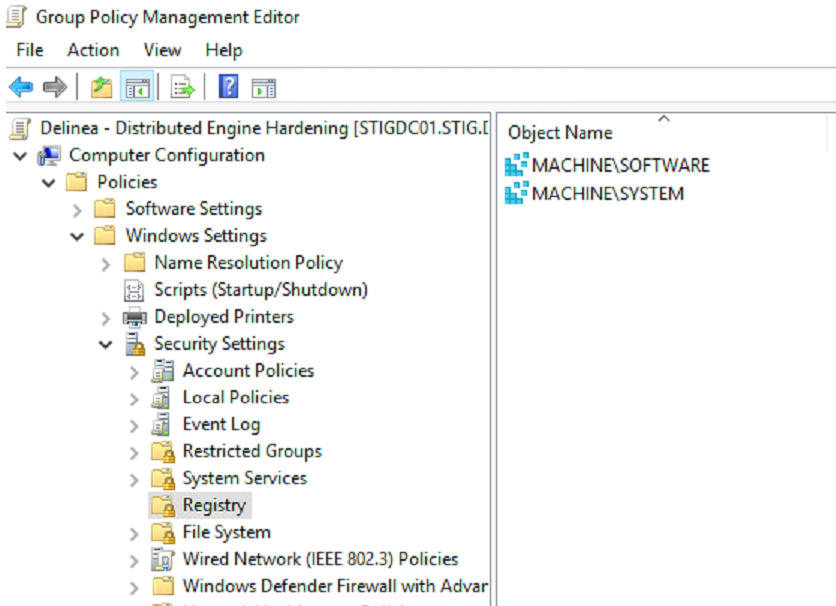Select Scripts (Startup/Shutdown) in the tree
The image size is (836, 606).
tap(260, 290)
